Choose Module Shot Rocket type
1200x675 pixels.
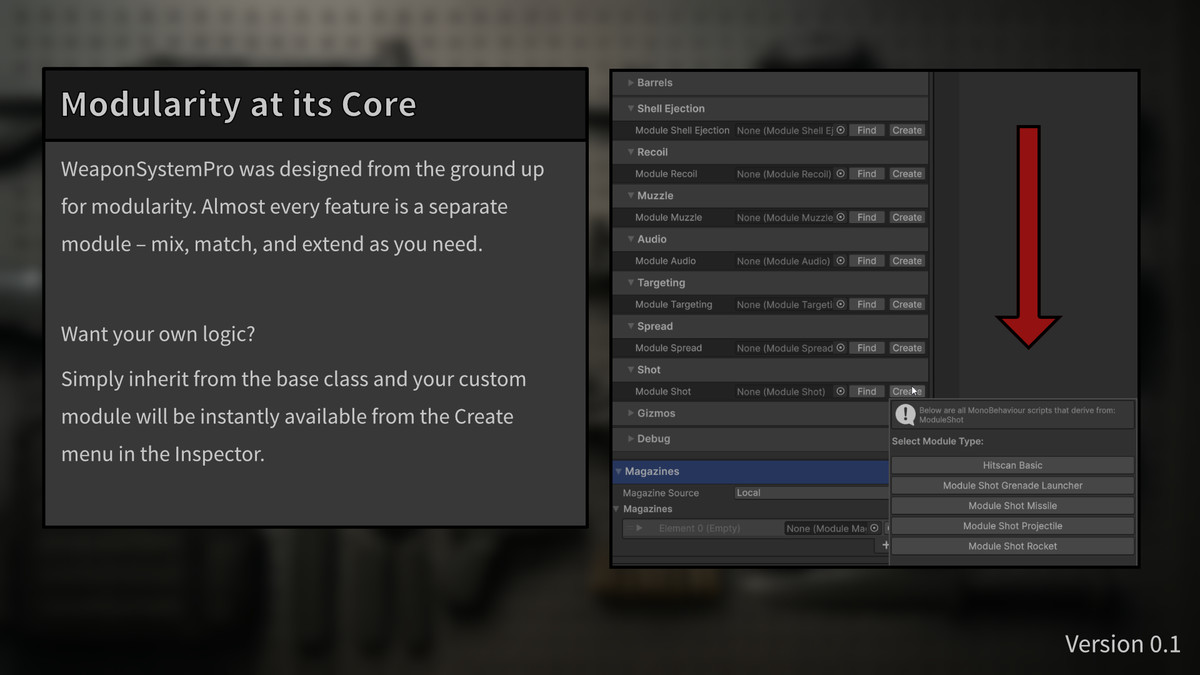point(1013,546)
